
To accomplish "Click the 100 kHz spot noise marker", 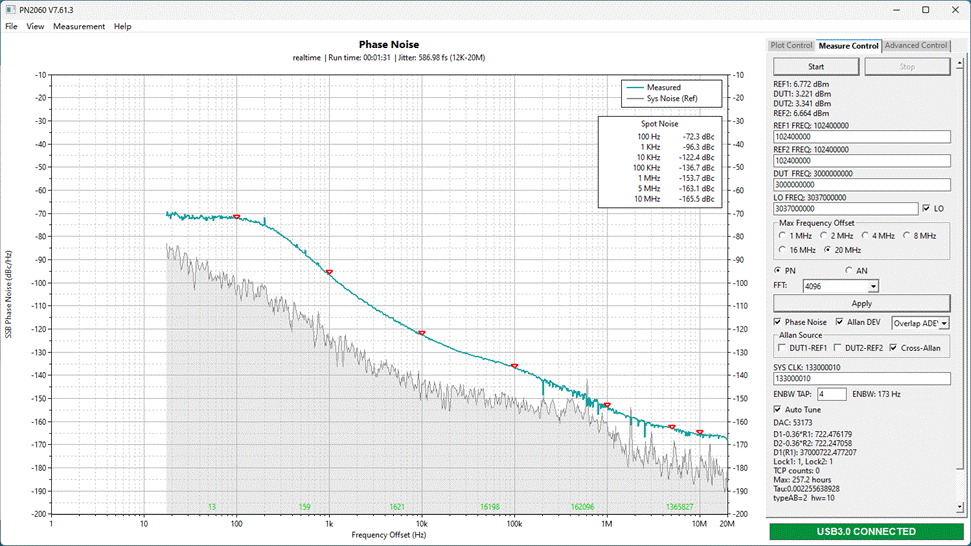I will (x=514, y=366).
